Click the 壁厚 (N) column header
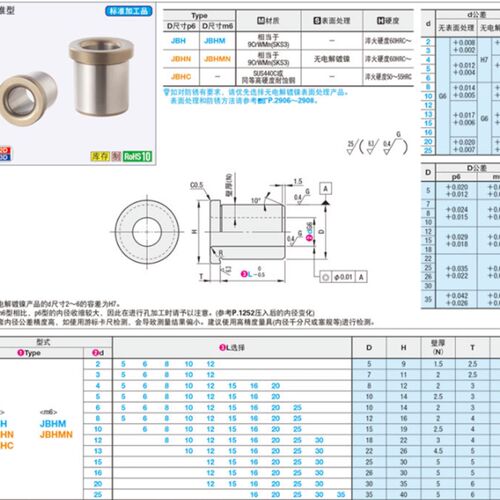 [x=438, y=347]
